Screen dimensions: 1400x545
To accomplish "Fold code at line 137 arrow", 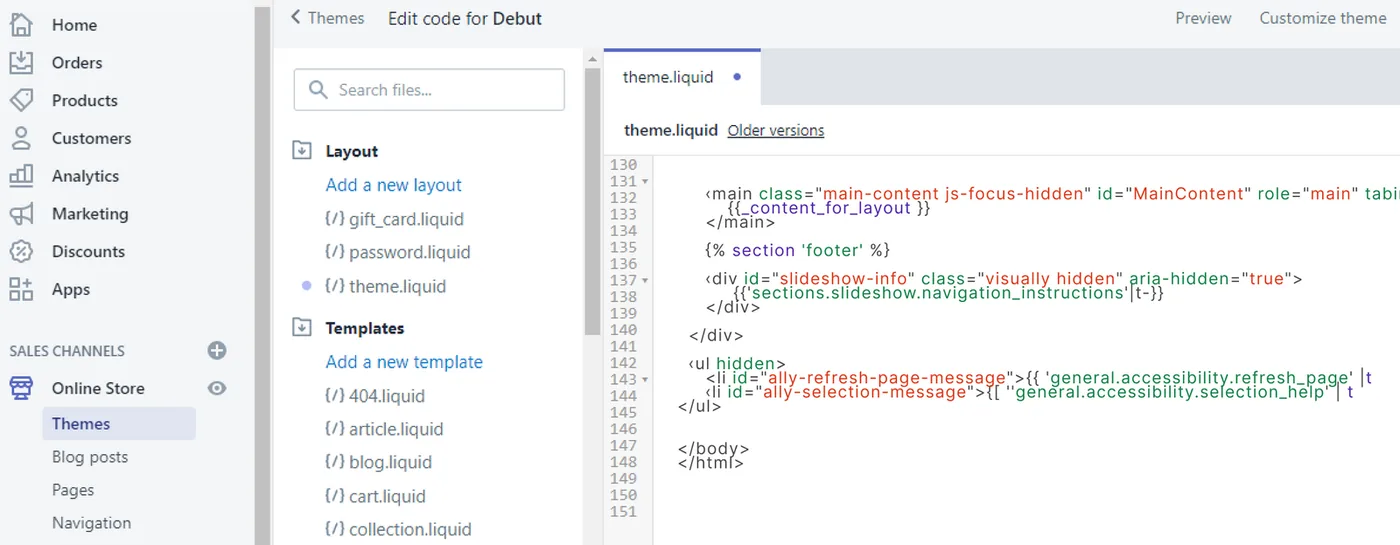I will tap(645, 280).
